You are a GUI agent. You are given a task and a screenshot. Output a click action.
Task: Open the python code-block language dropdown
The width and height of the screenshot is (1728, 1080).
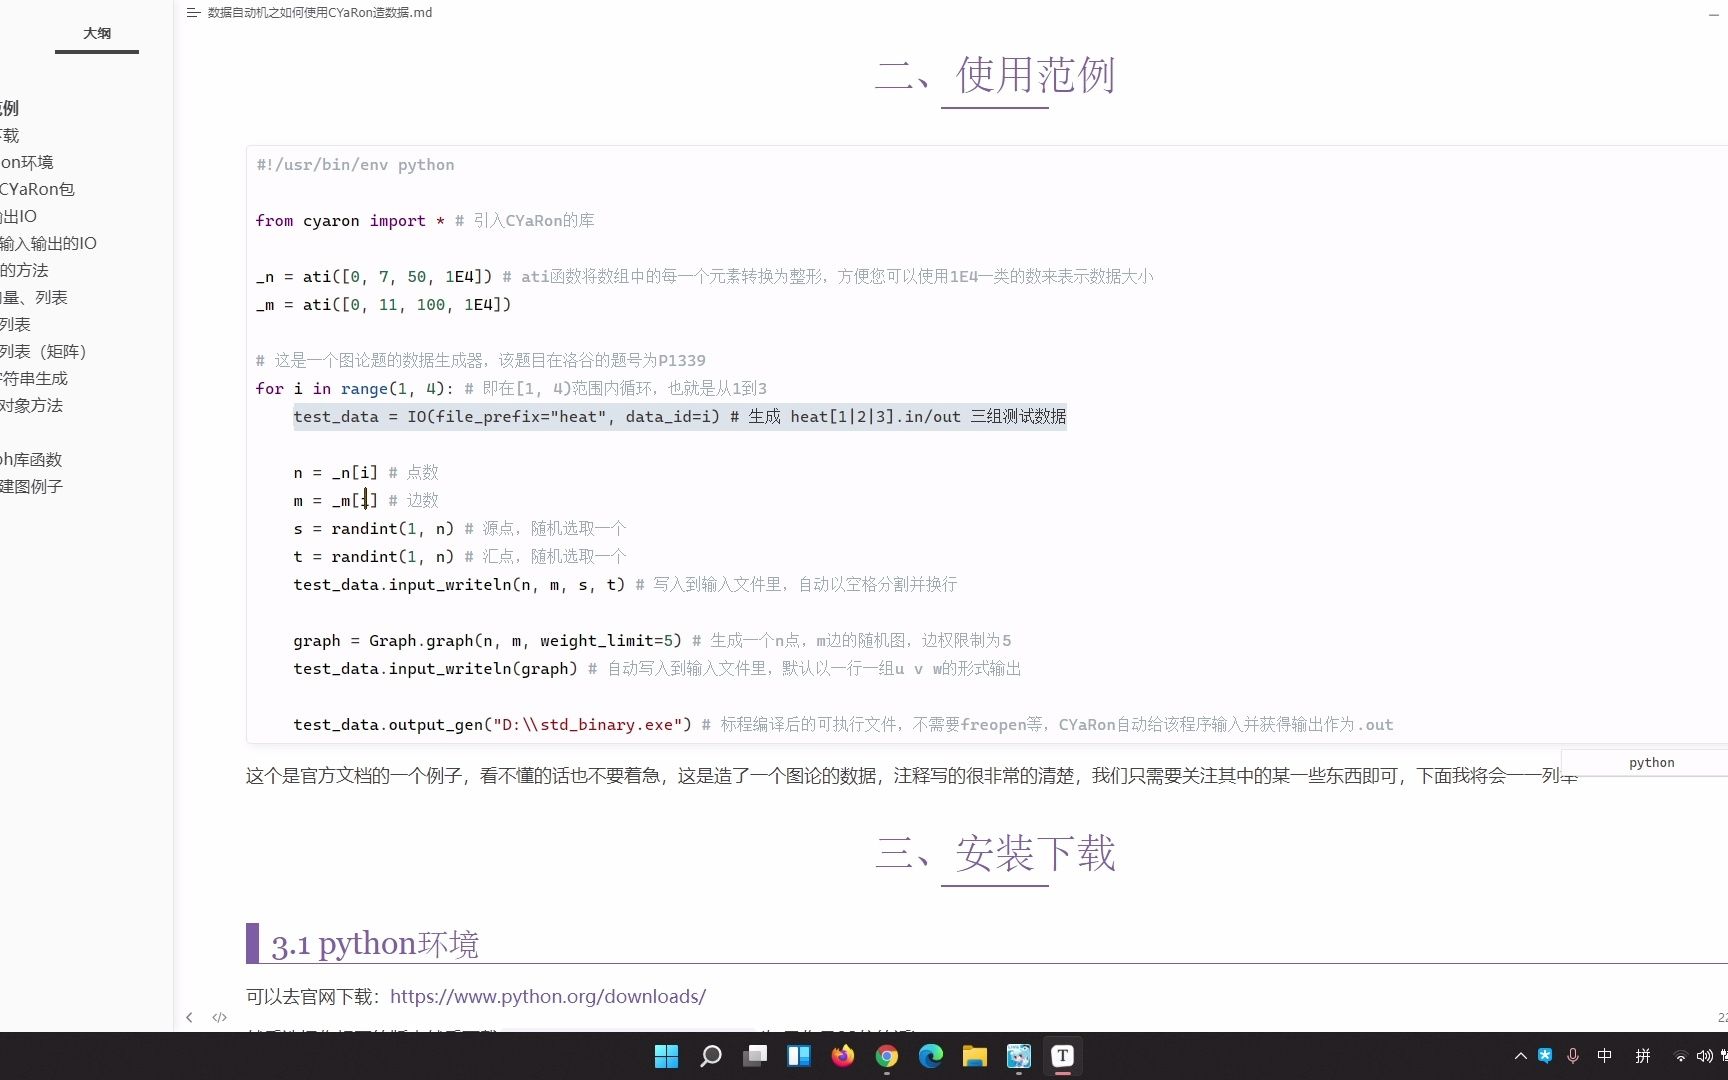1651,762
